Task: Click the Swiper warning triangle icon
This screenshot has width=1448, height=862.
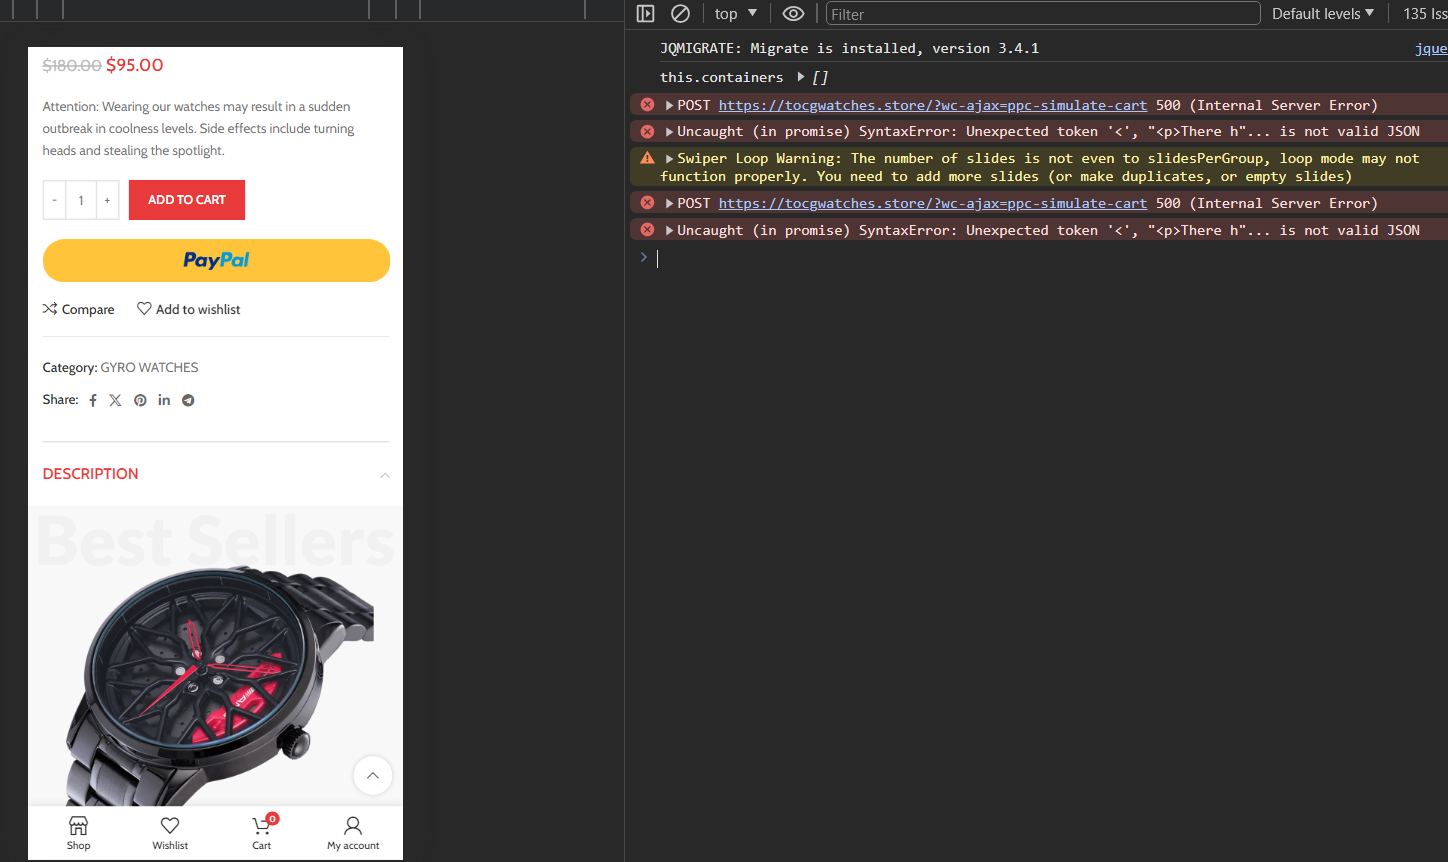Action: pos(647,158)
